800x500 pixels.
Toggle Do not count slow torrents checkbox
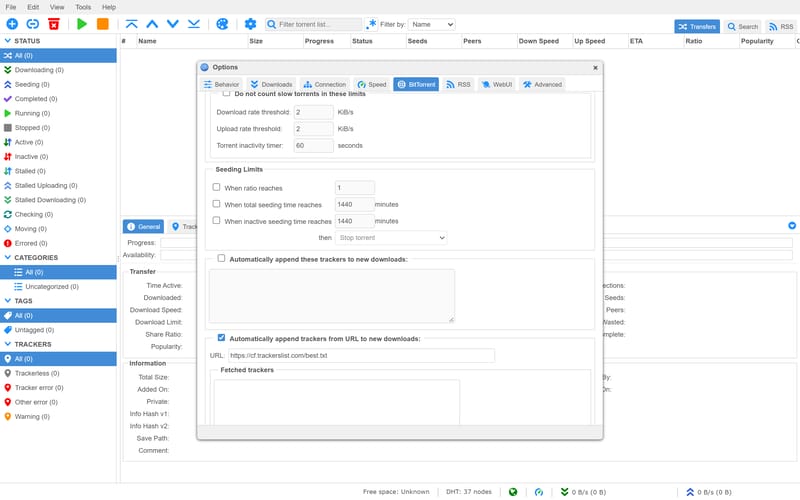point(227,93)
